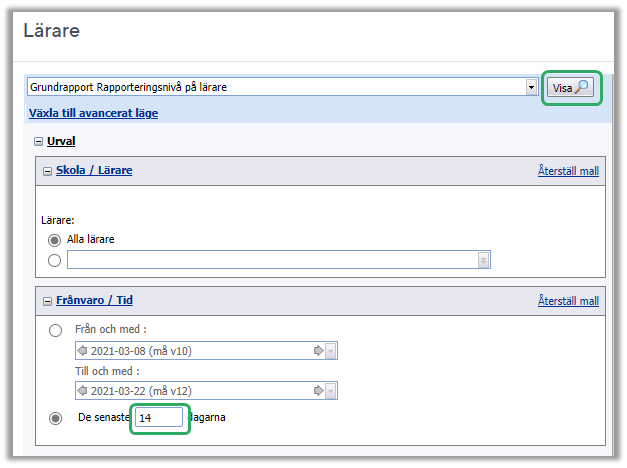The height and width of the screenshot is (468, 627).
Task: Collapse the Frånvaro / Tid panel icon
Action: [47, 300]
